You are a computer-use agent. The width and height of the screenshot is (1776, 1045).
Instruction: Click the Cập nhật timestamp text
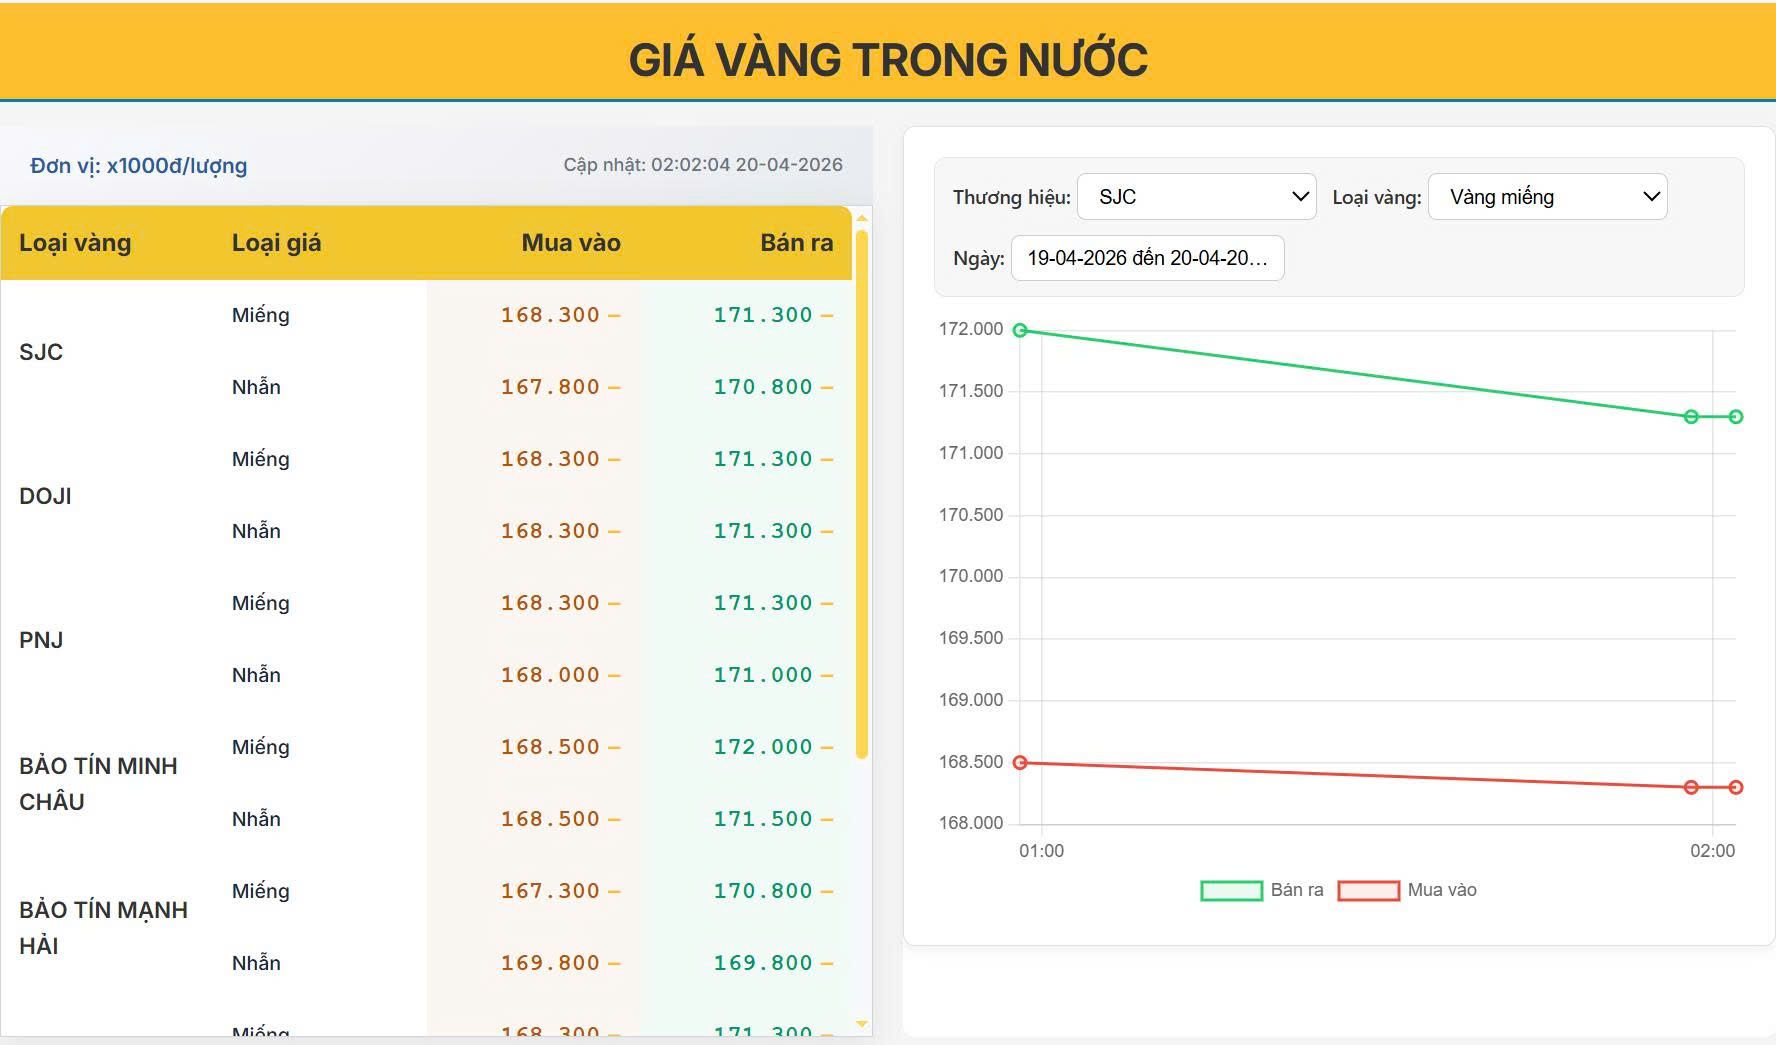point(703,165)
